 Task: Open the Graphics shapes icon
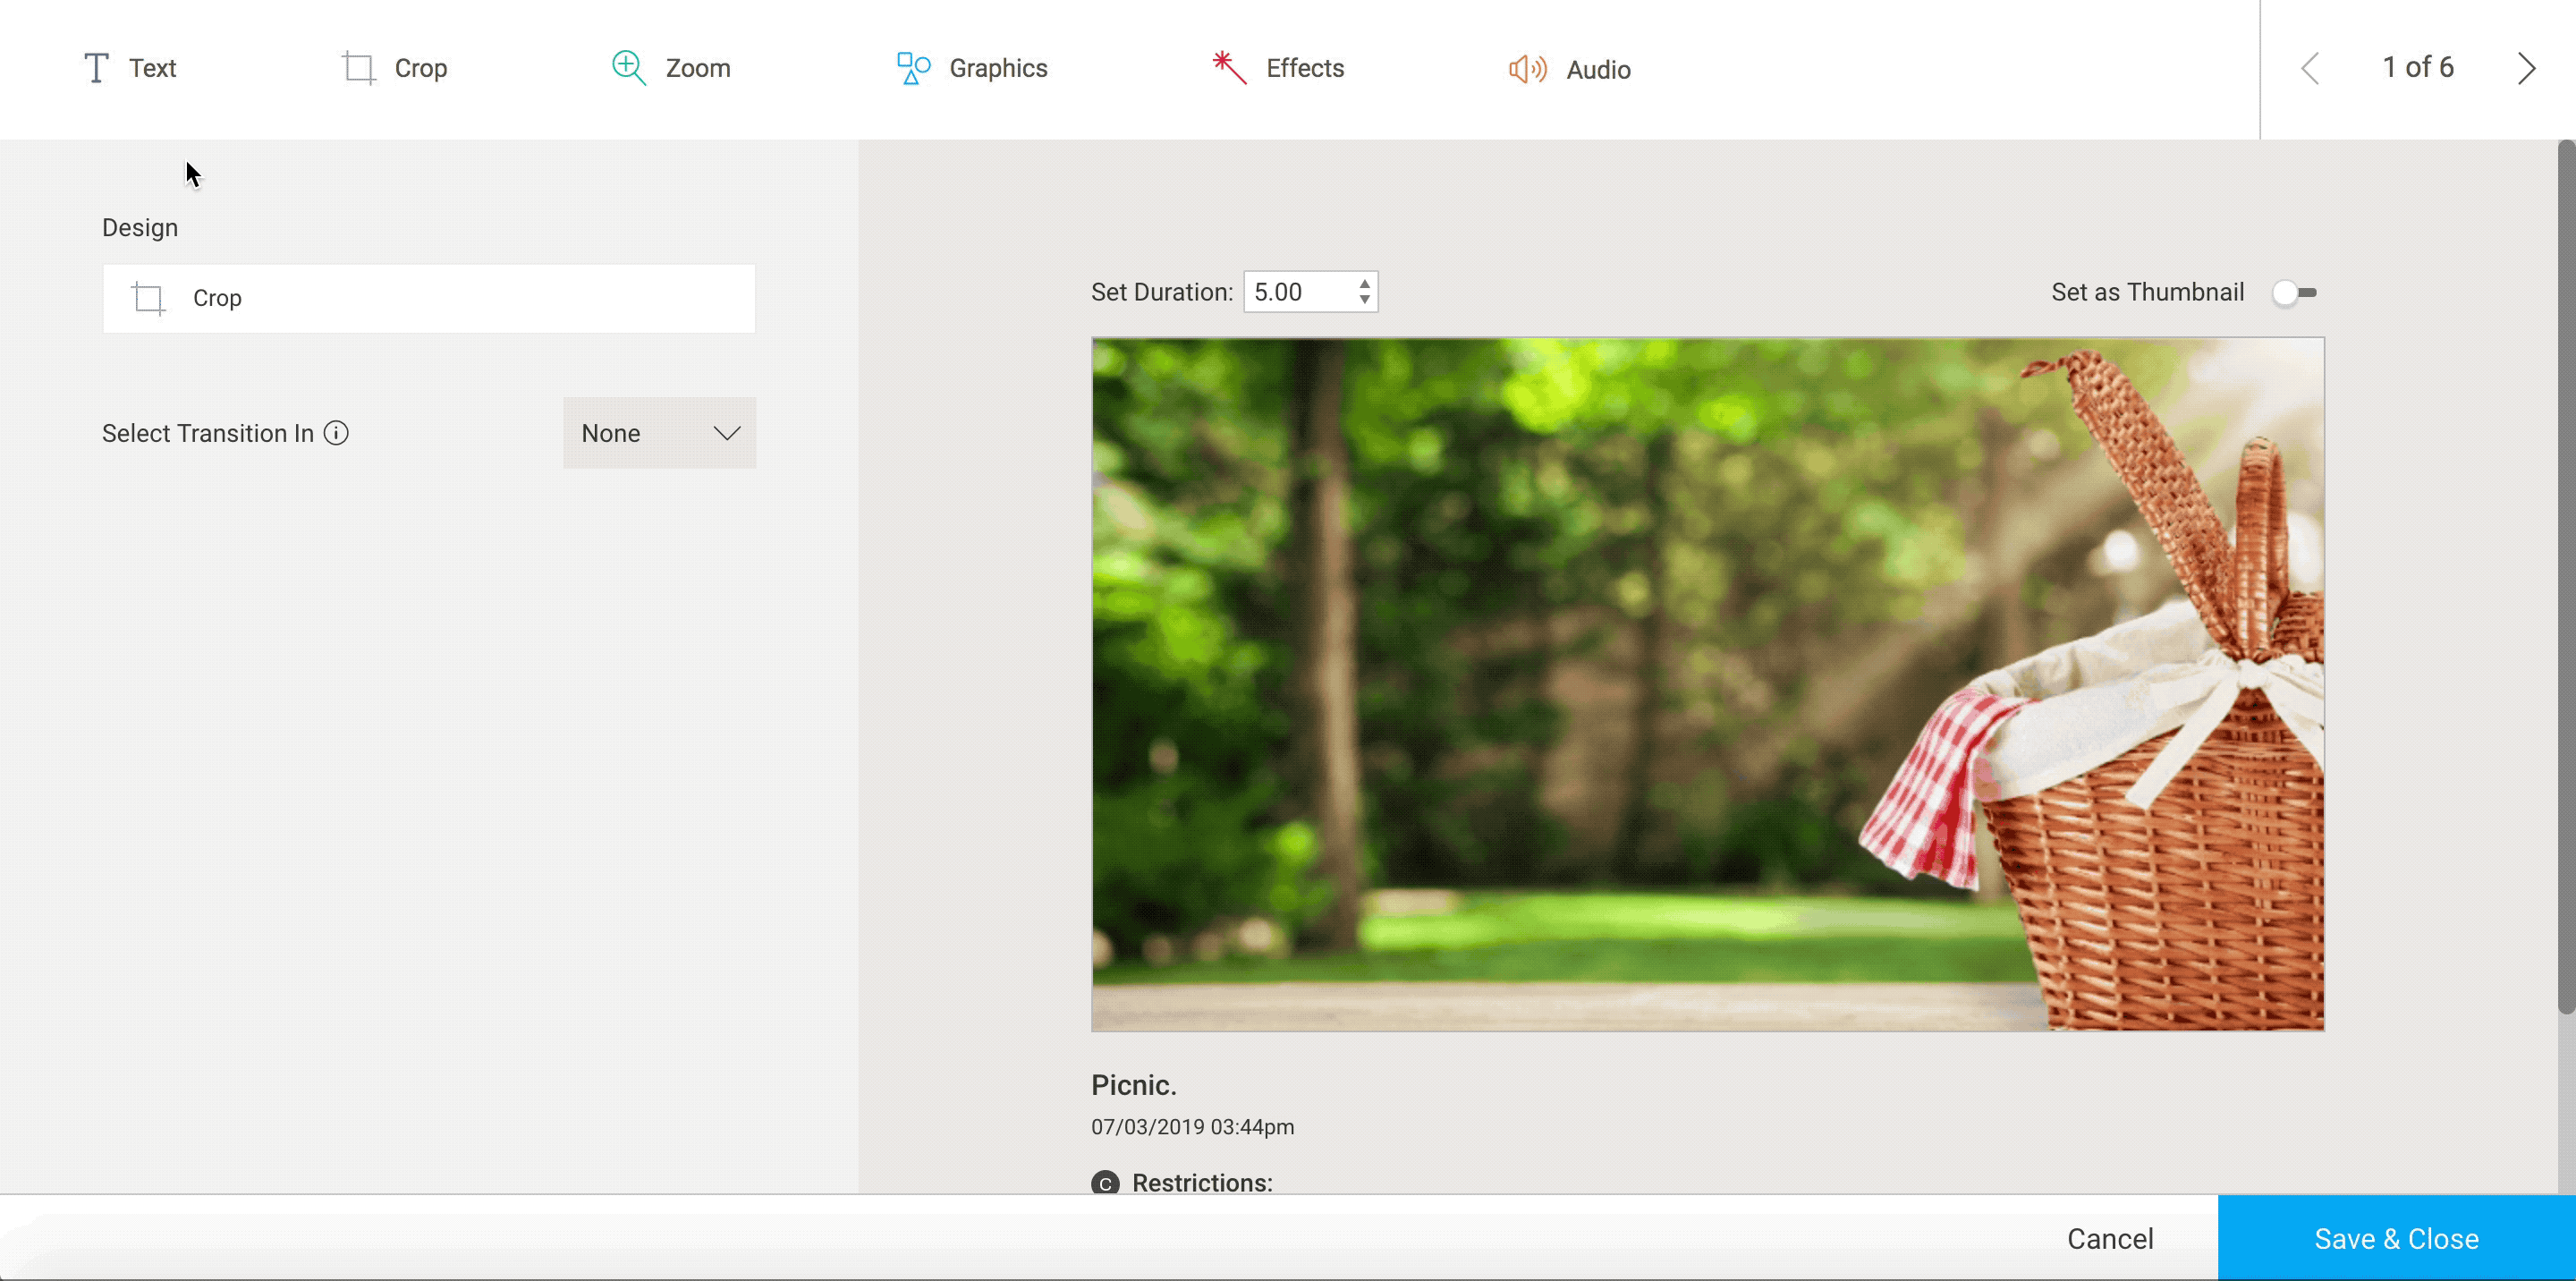[x=913, y=68]
